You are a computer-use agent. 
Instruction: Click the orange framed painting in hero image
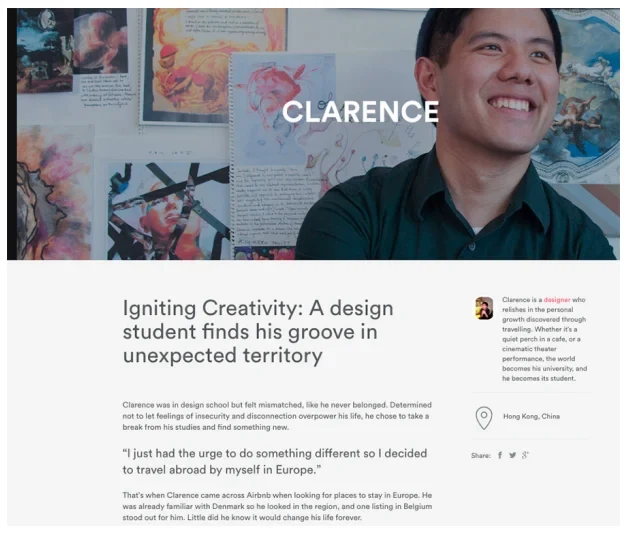(x=215, y=66)
